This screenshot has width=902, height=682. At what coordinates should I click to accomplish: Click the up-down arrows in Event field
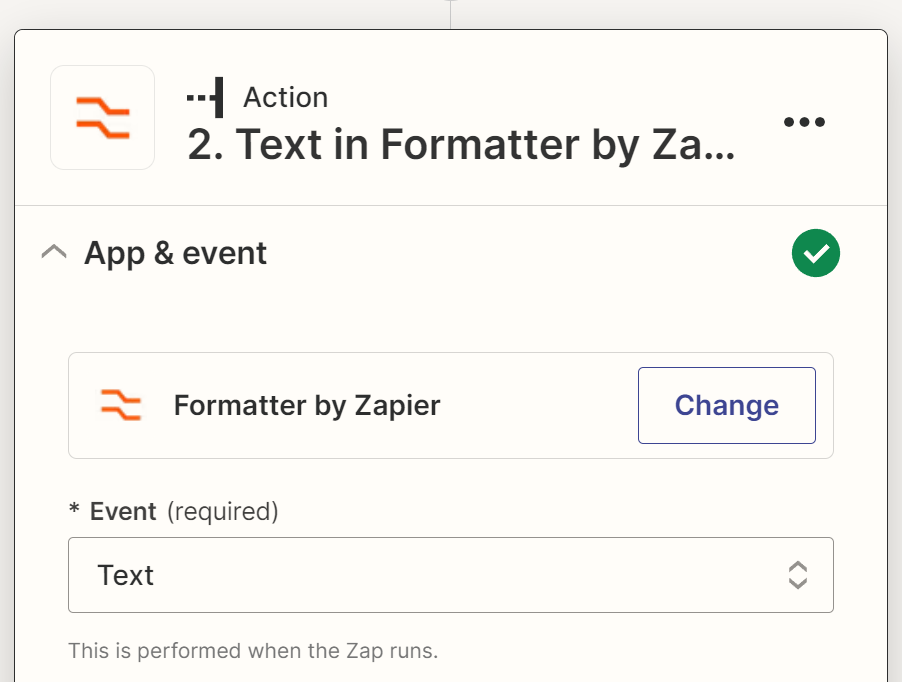[x=797, y=575]
